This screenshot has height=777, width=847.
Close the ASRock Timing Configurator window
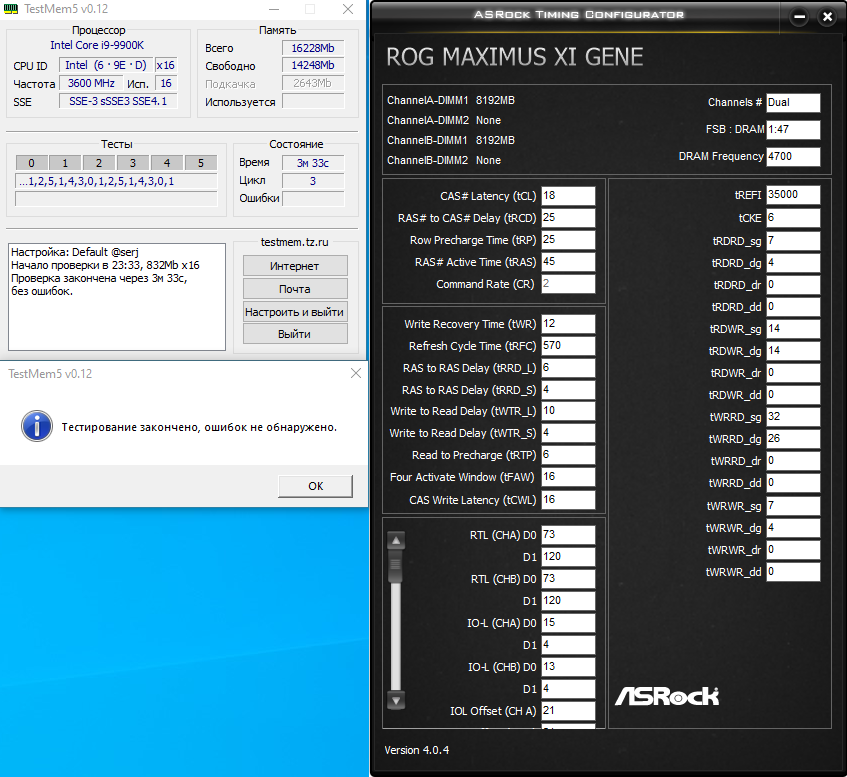827,17
